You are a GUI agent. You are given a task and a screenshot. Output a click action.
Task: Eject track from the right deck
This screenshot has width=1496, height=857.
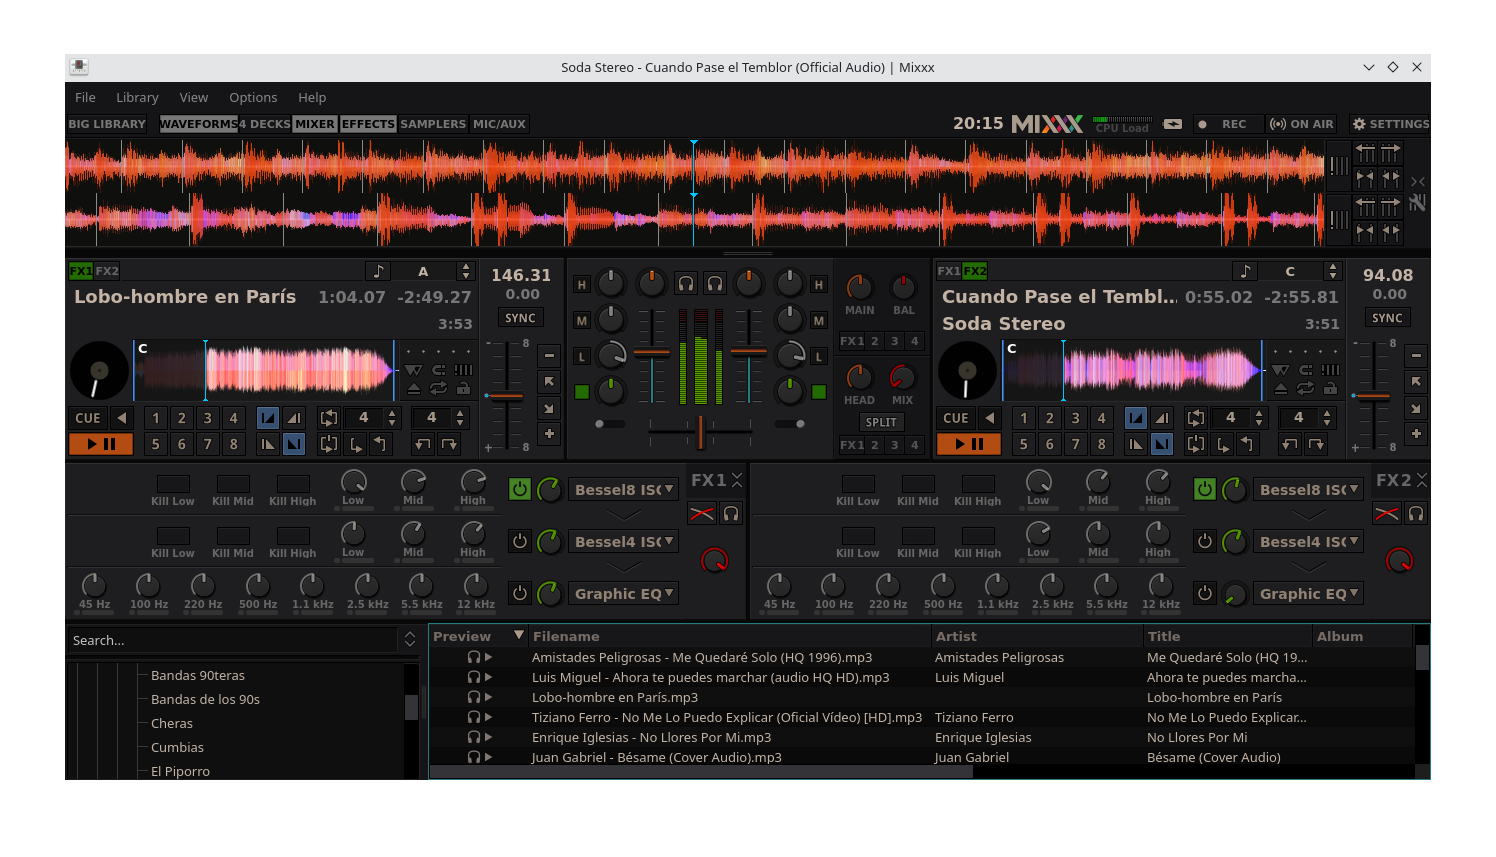pos(1280,388)
